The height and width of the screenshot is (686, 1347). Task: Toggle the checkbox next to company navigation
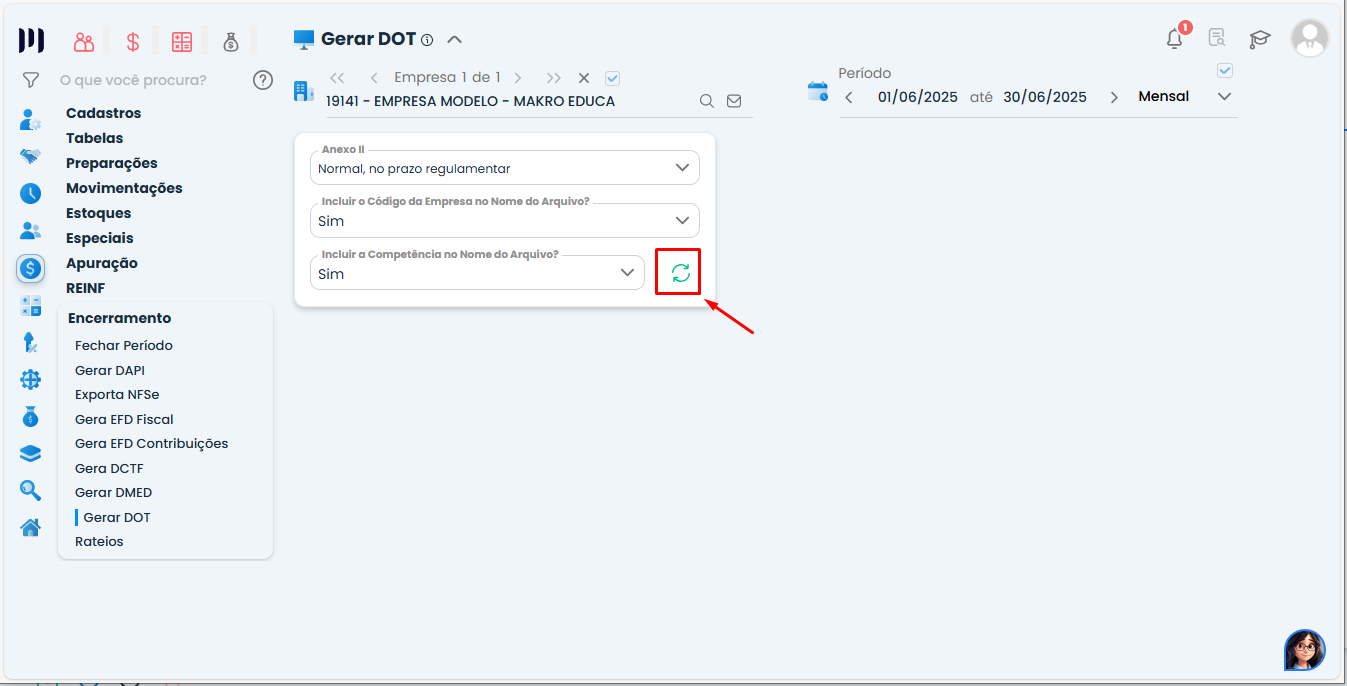613,78
